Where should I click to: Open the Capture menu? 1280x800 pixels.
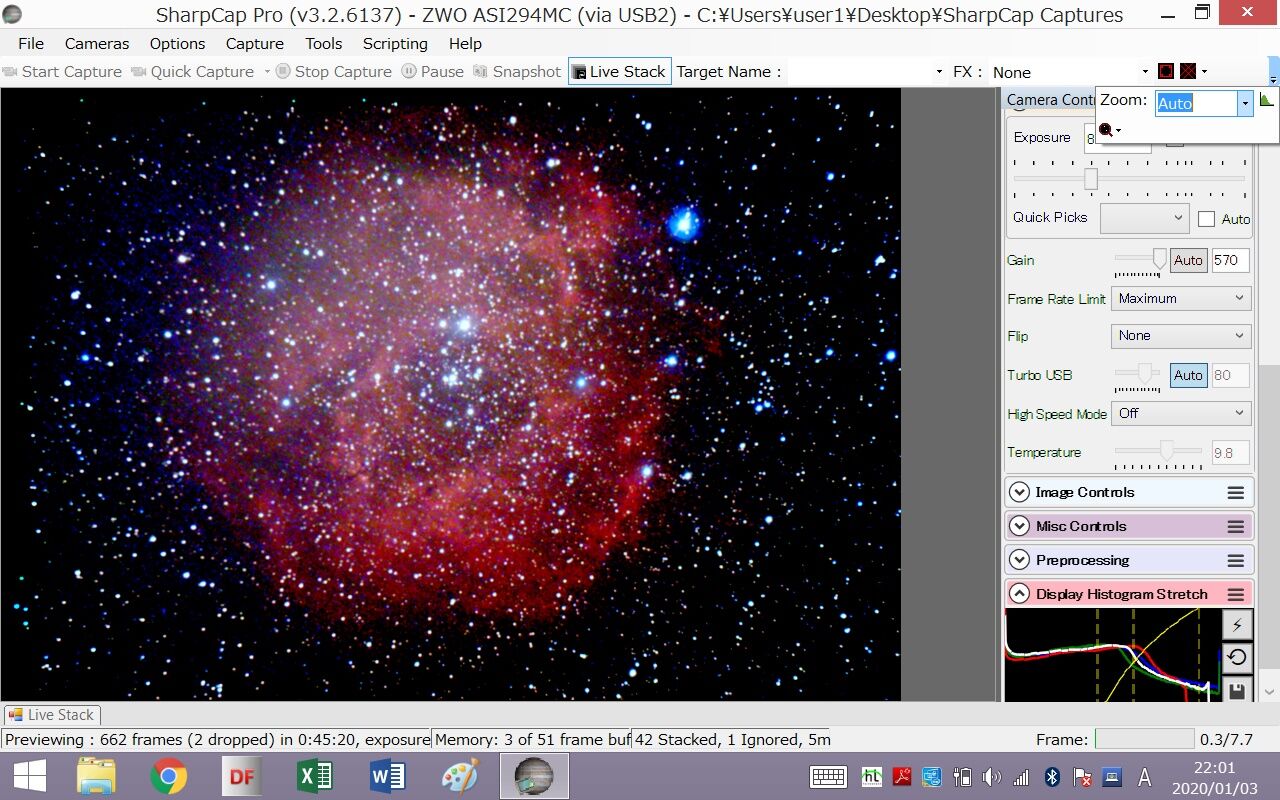(255, 43)
